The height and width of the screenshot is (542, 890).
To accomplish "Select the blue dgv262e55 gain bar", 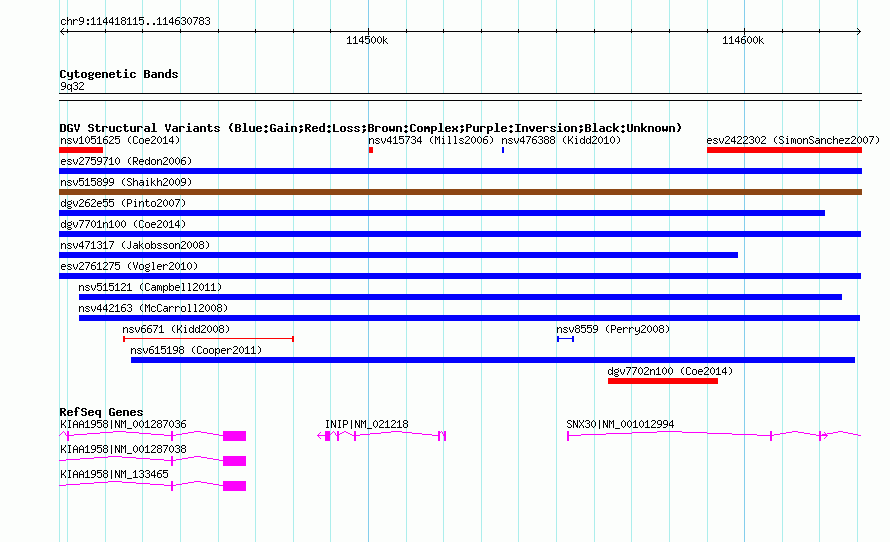I will [442, 213].
